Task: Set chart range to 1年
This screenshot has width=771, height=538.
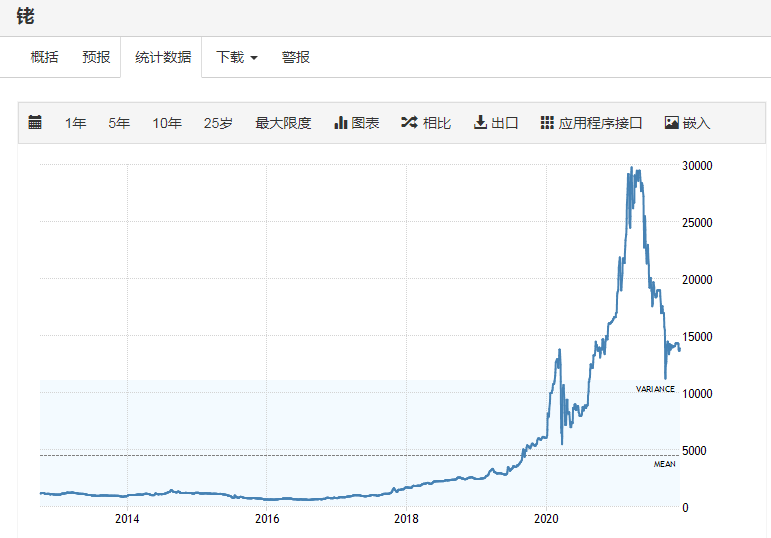Action: point(75,124)
